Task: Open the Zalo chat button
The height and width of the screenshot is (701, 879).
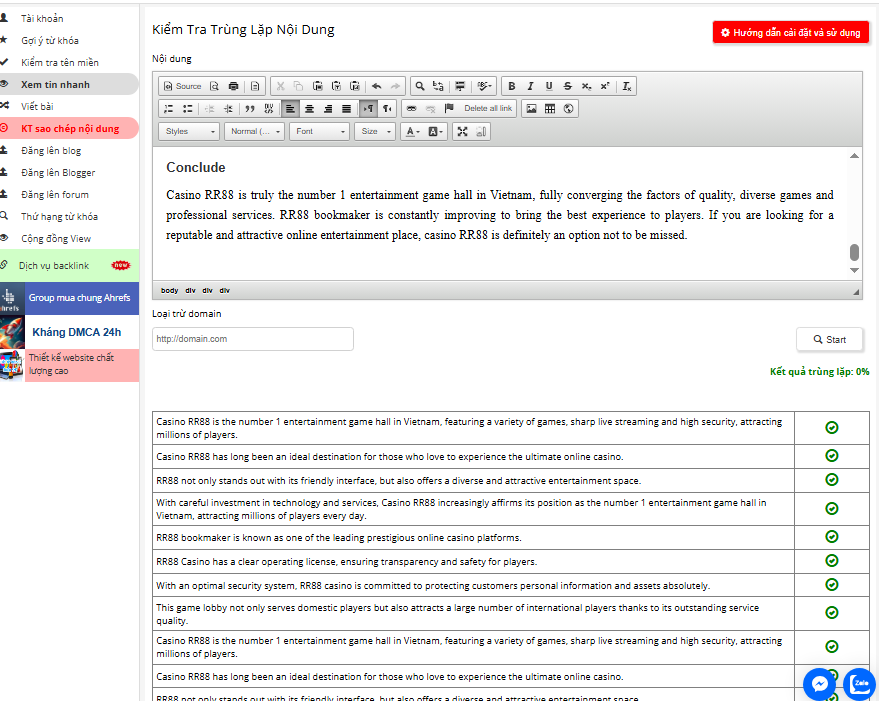Action: coord(859,684)
